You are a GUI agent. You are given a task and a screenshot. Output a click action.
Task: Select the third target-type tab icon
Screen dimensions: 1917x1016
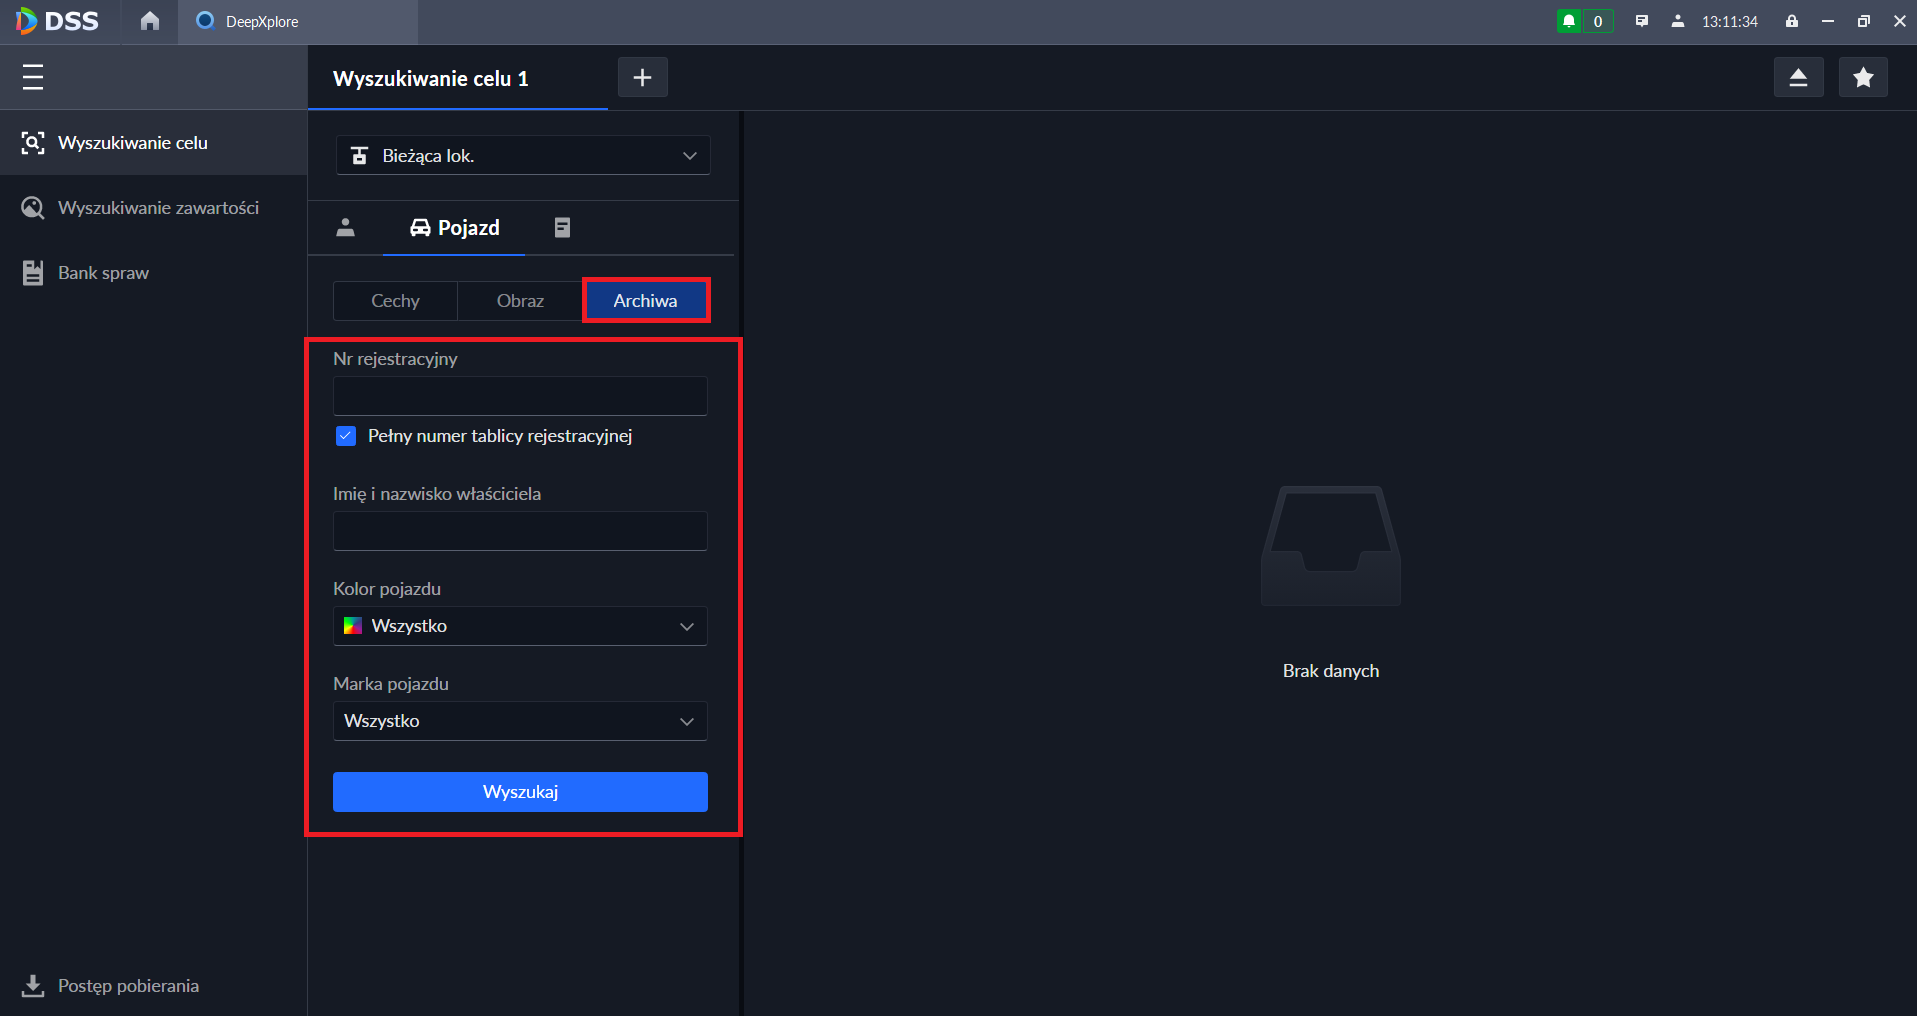coord(562,228)
